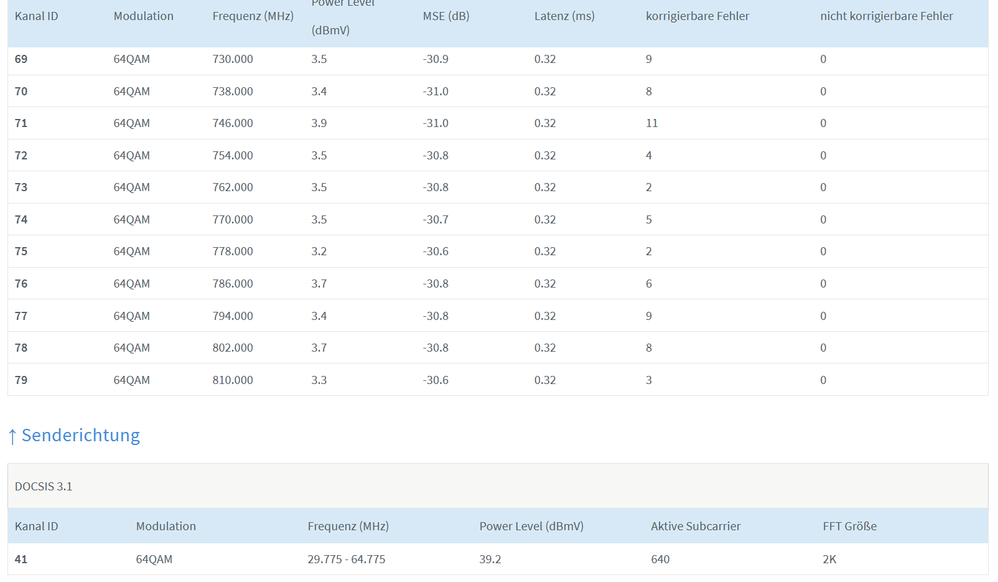Click the 746.000 frequency cell

[232, 123]
